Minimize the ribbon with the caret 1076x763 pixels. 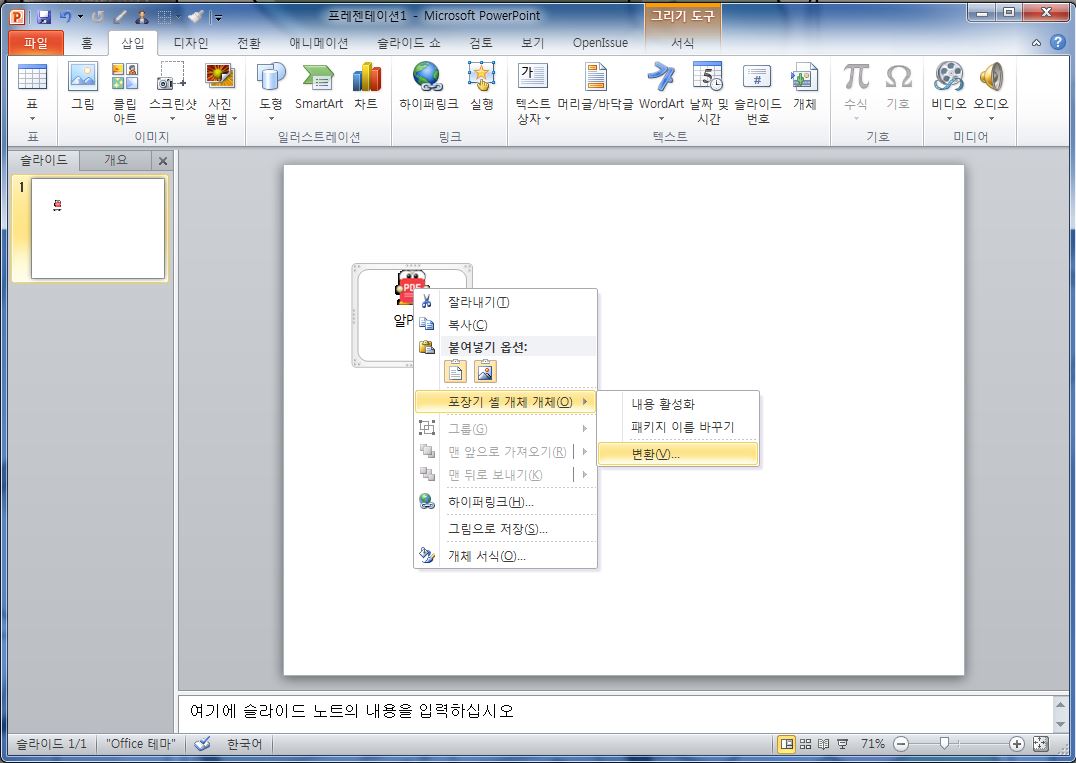tap(1036, 43)
